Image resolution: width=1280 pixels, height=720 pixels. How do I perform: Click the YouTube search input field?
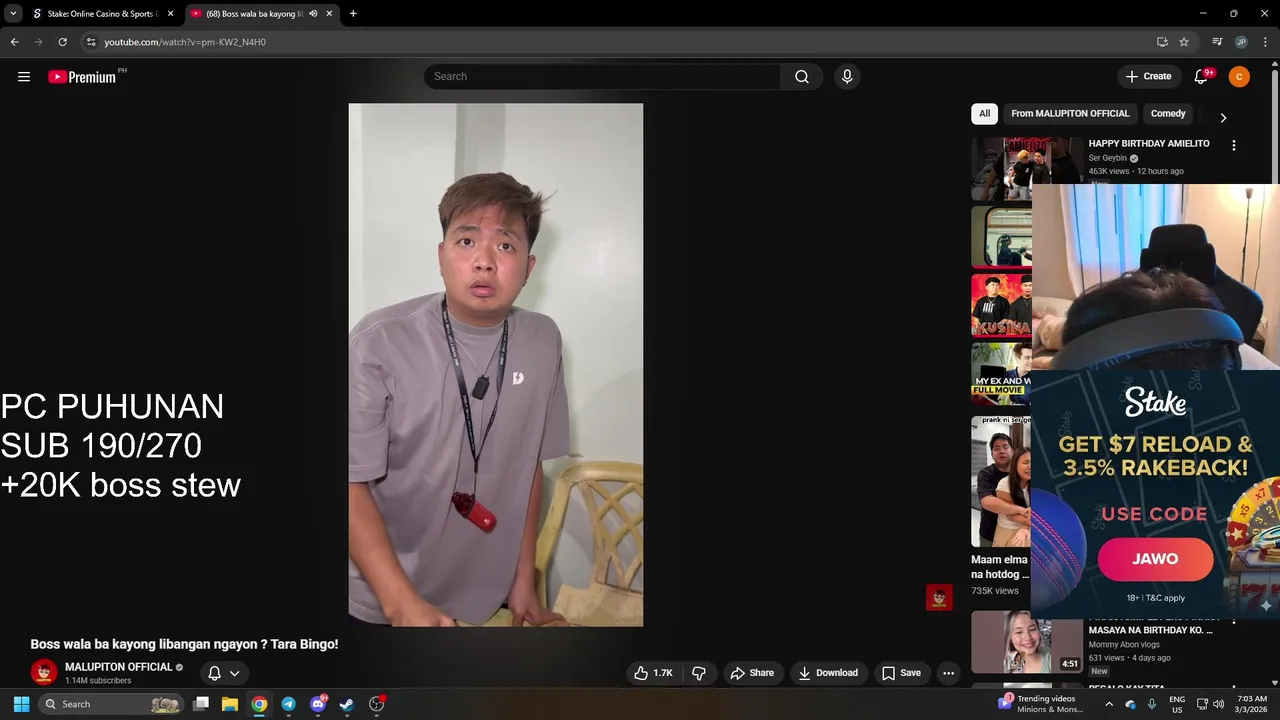pos(602,77)
